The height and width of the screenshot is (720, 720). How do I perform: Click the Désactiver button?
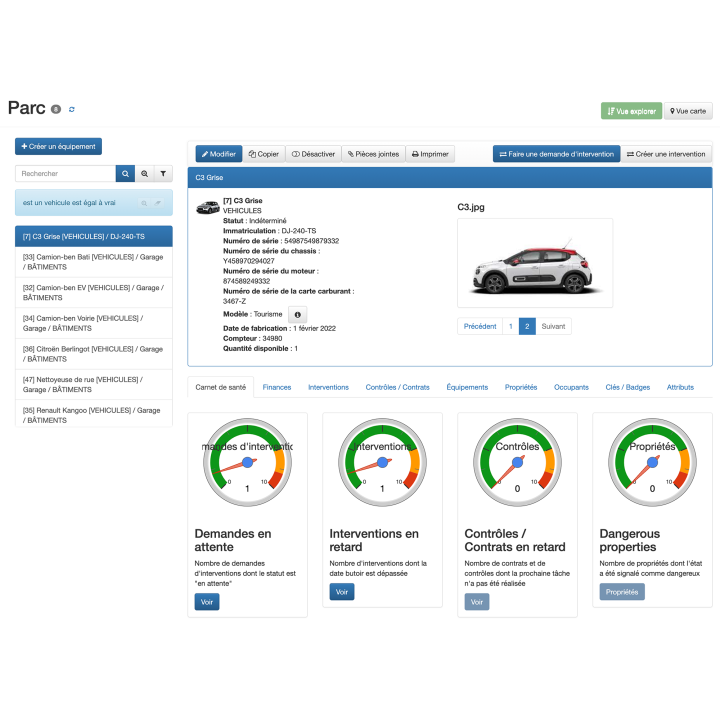point(313,154)
